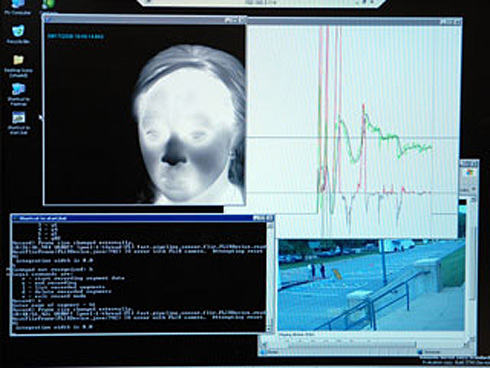The height and width of the screenshot is (368, 490).
Task: Select the start.bat shortcut desktop icon
Action: [x=19, y=123]
